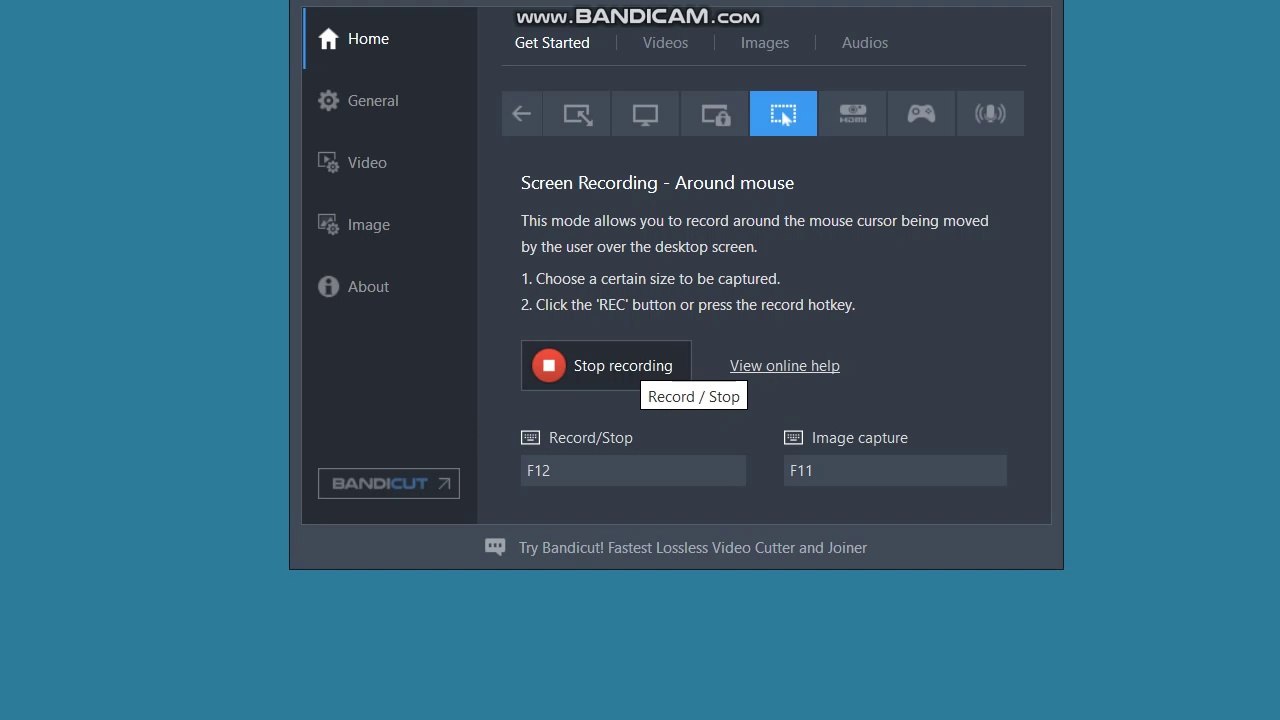Open the Home section in sidebar
1280x720 pixels.
pyautogui.click(x=390, y=39)
